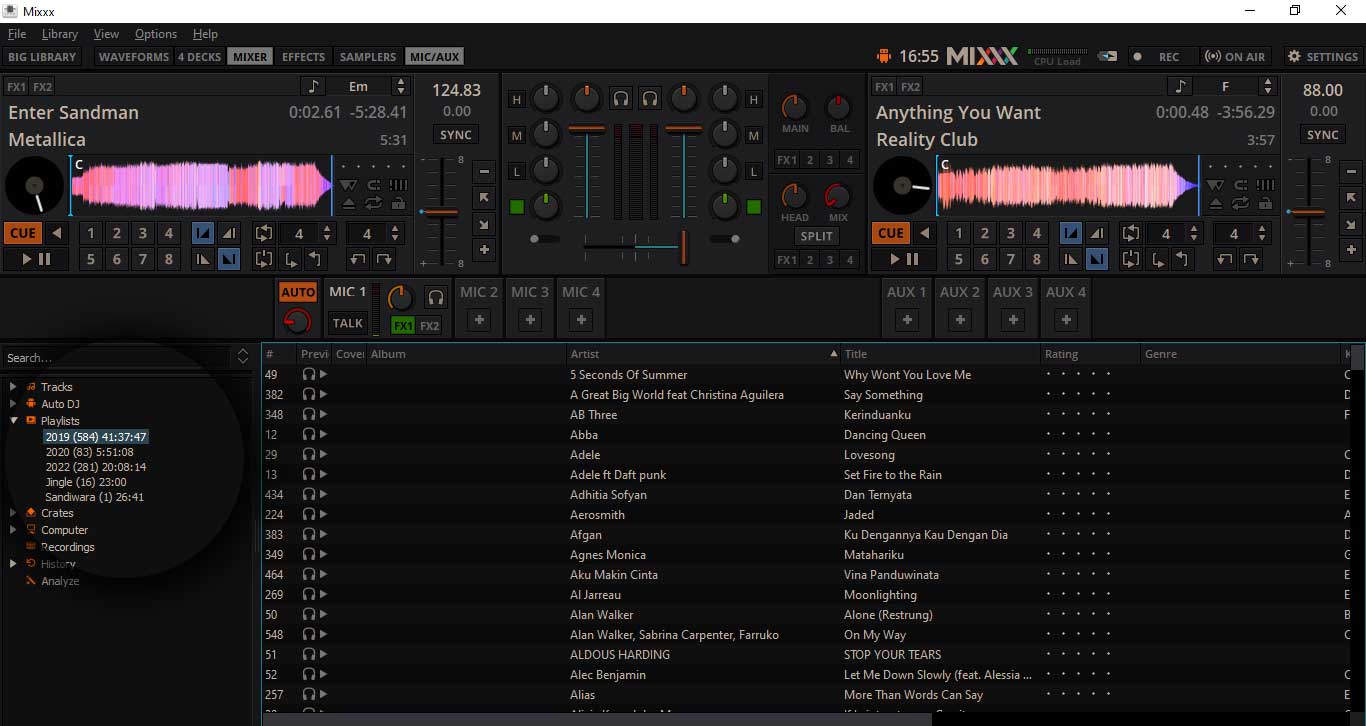This screenshot has width=1366, height=726.
Task: Switch to the EFFECTS tab
Action: pos(303,57)
